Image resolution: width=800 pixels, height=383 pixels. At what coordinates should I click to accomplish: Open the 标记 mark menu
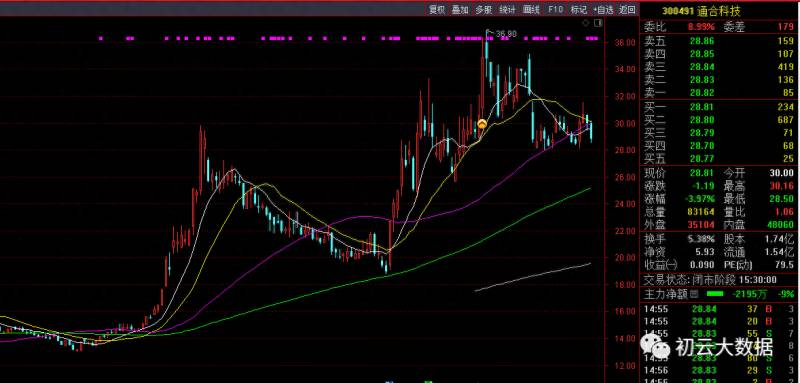click(x=579, y=9)
